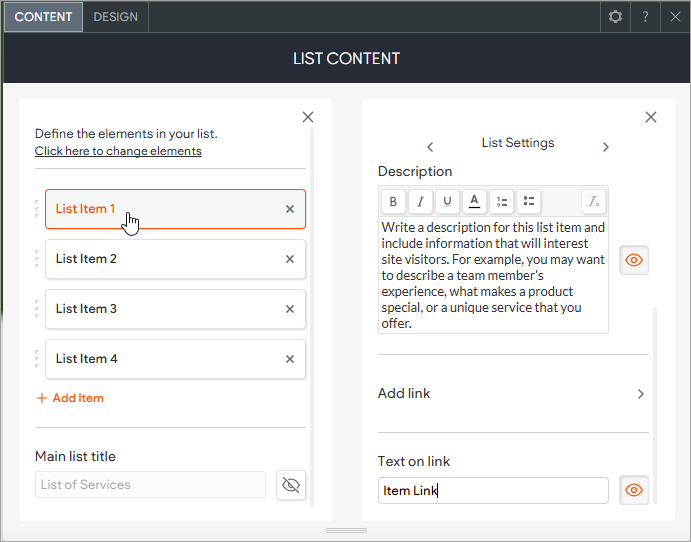Open the text color picker
This screenshot has height=542, width=691.
coord(475,202)
